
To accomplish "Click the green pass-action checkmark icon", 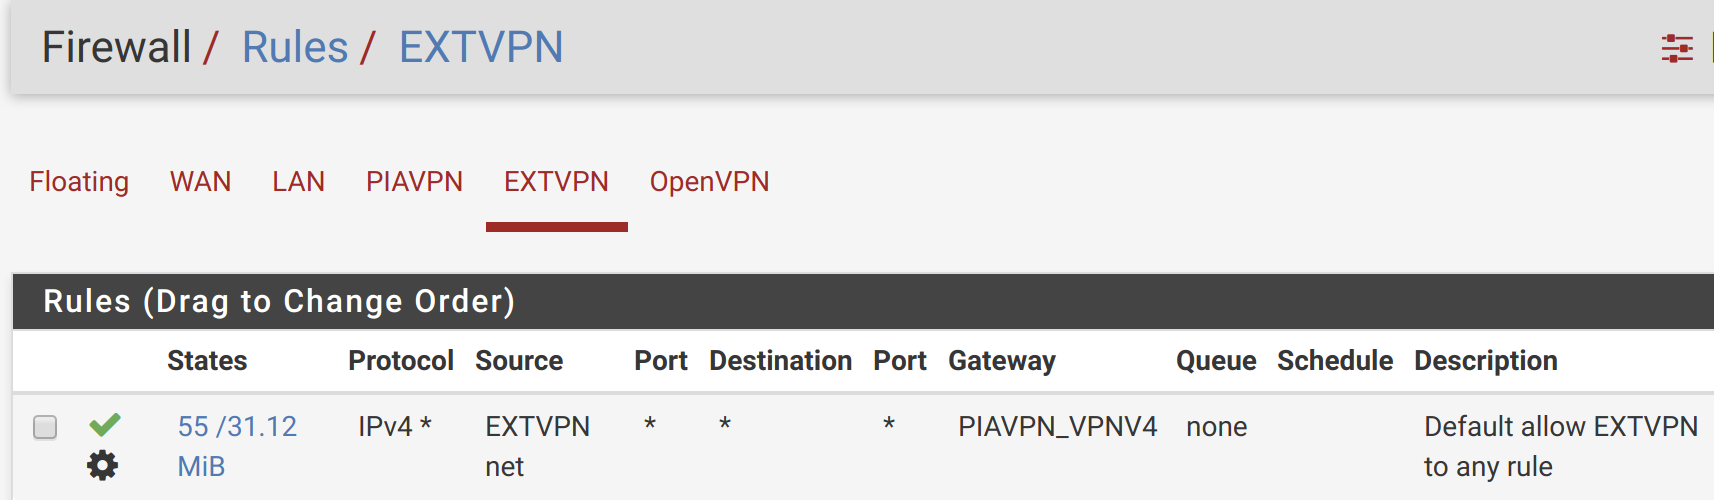I will [104, 425].
